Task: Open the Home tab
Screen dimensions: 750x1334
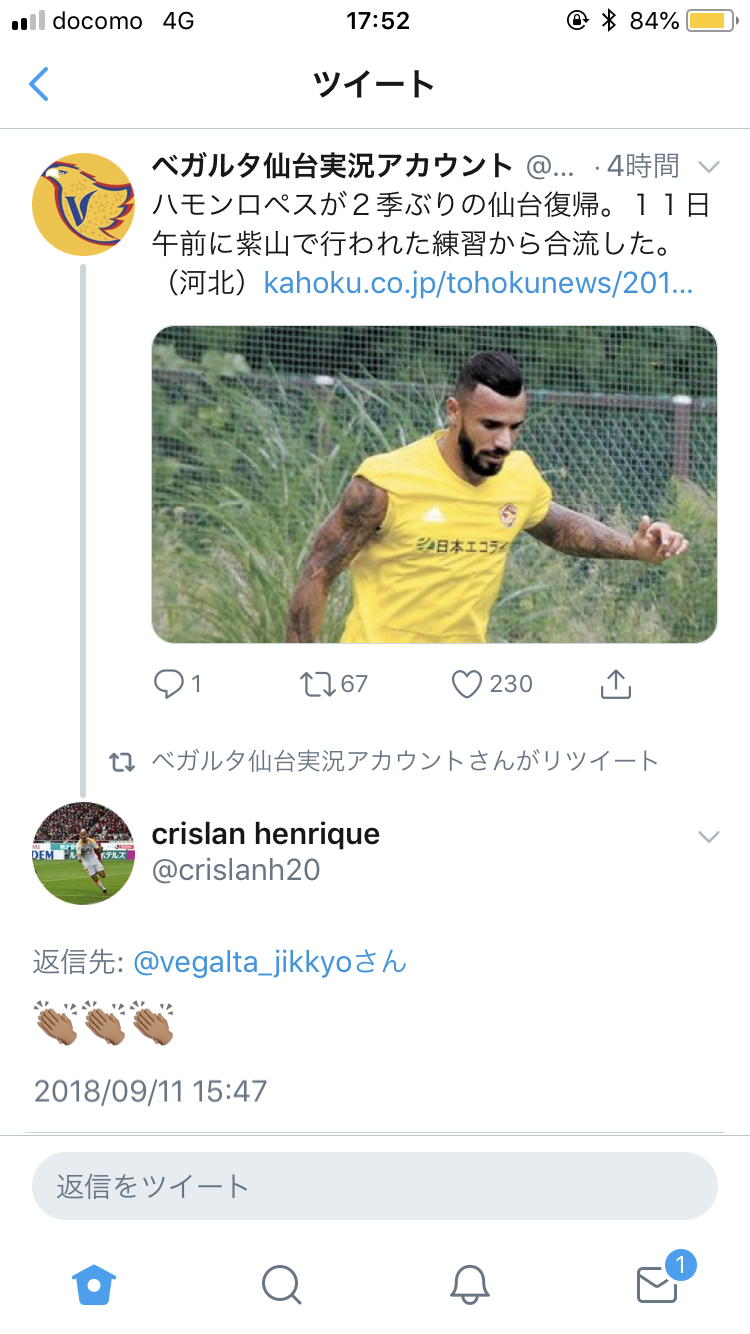Action: point(94,1283)
